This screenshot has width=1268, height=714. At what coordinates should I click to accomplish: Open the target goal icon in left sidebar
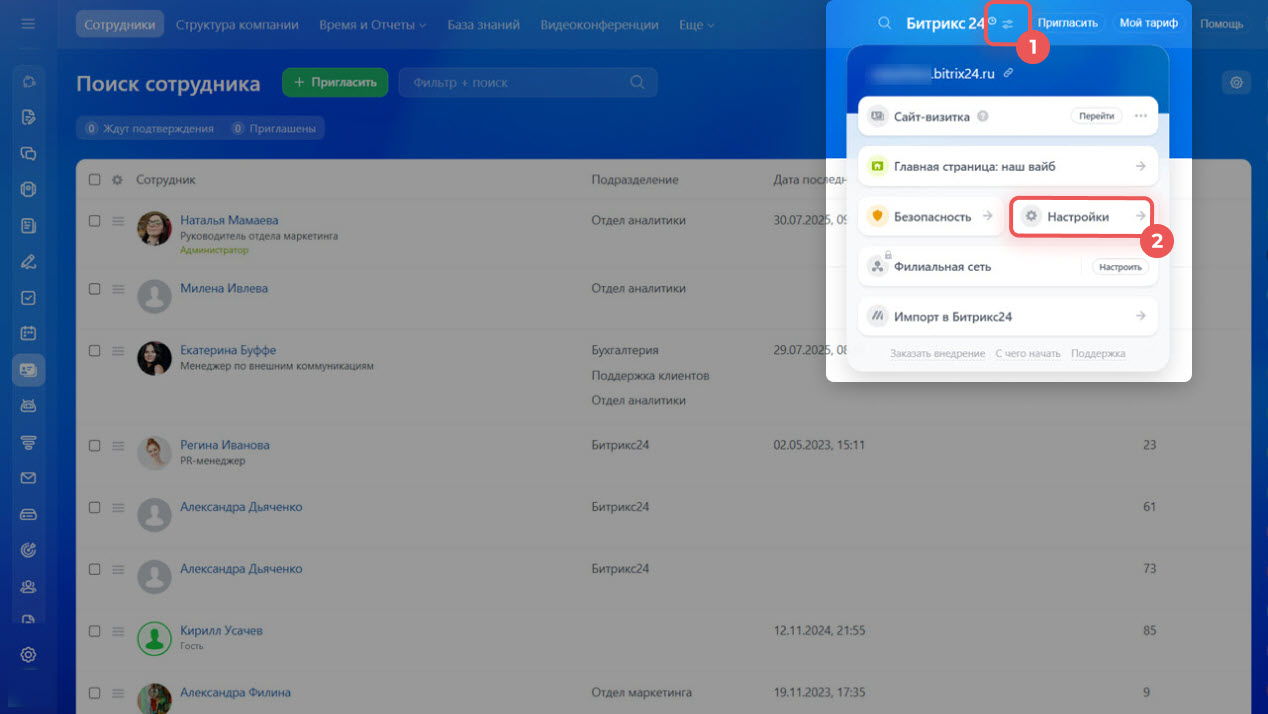pyautogui.click(x=28, y=550)
